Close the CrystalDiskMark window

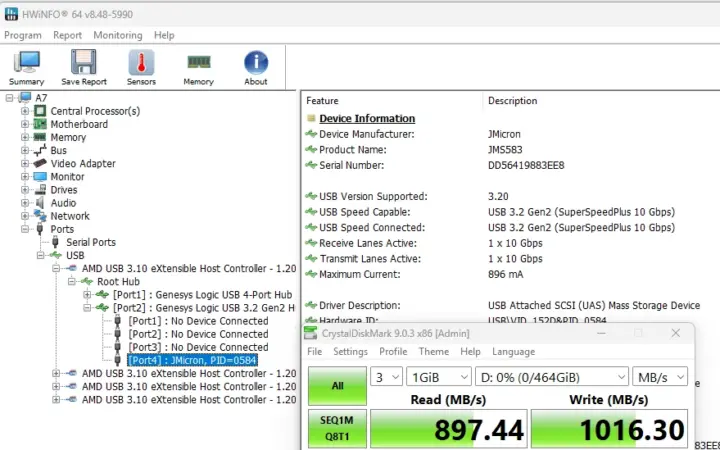pos(675,333)
